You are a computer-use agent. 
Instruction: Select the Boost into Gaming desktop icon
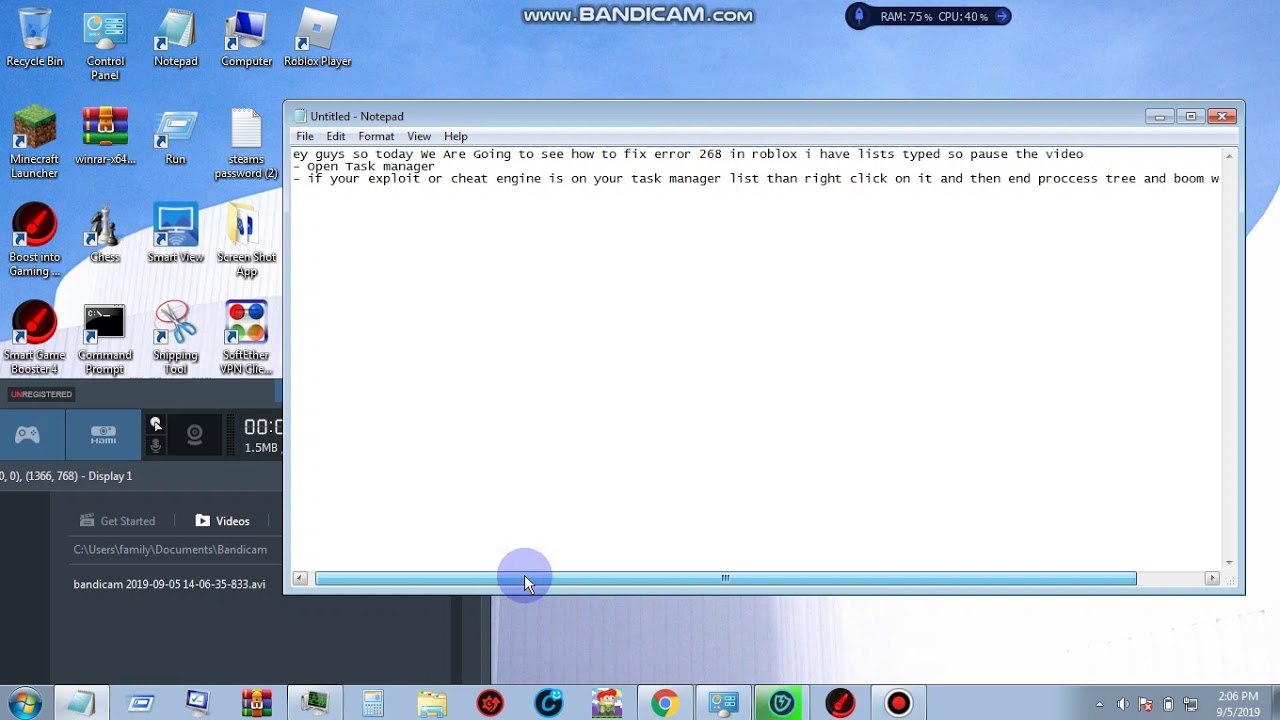[x=34, y=240]
